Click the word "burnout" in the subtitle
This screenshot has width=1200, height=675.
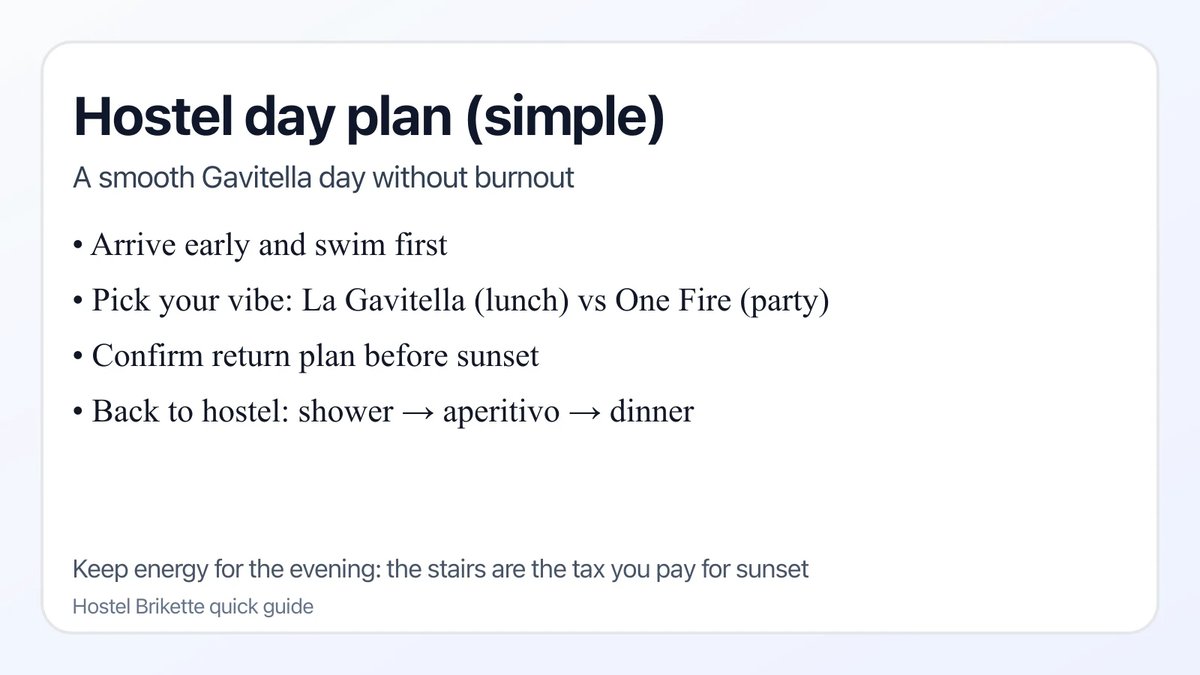tap(527, 179)
